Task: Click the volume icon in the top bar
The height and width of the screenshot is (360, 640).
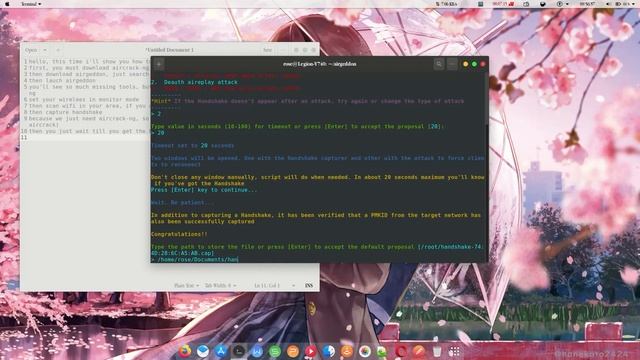Action: [x=608, y=4]
